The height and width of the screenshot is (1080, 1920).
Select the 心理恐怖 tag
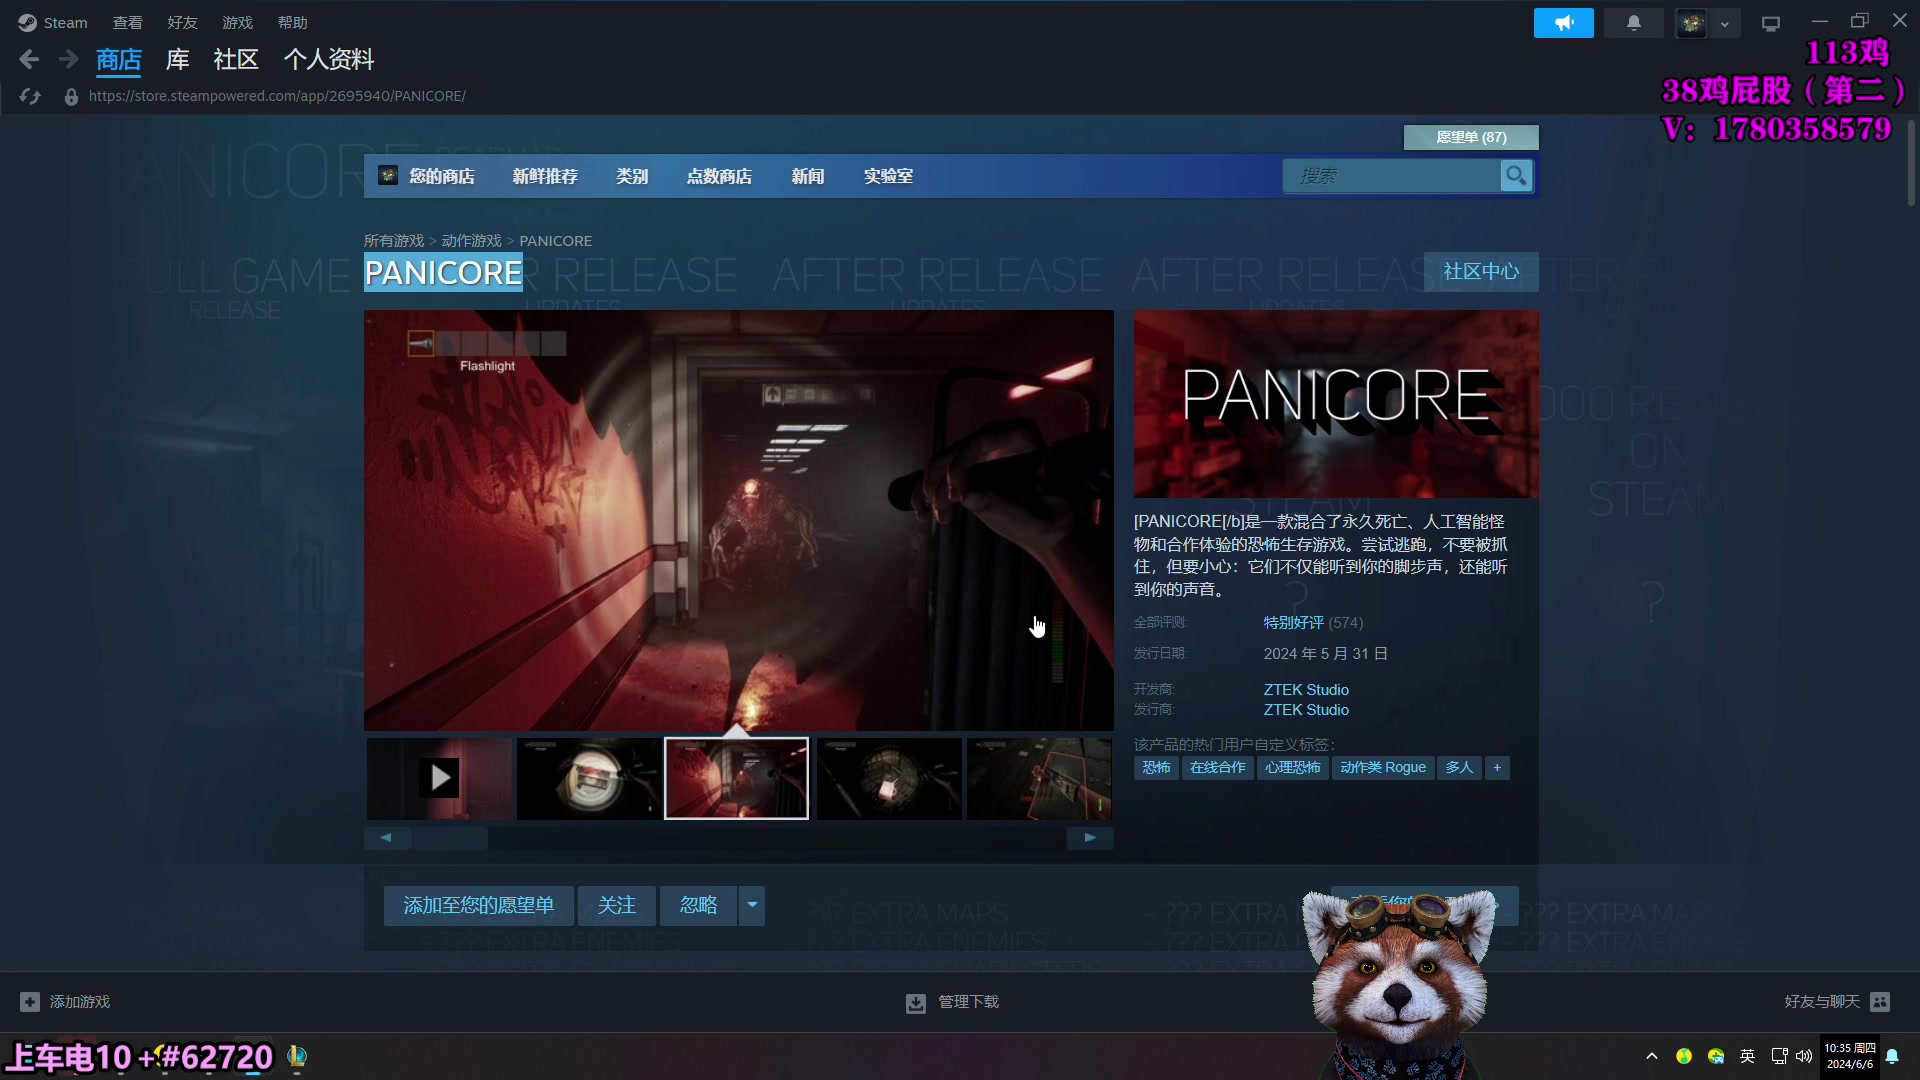coord(1292,768)
